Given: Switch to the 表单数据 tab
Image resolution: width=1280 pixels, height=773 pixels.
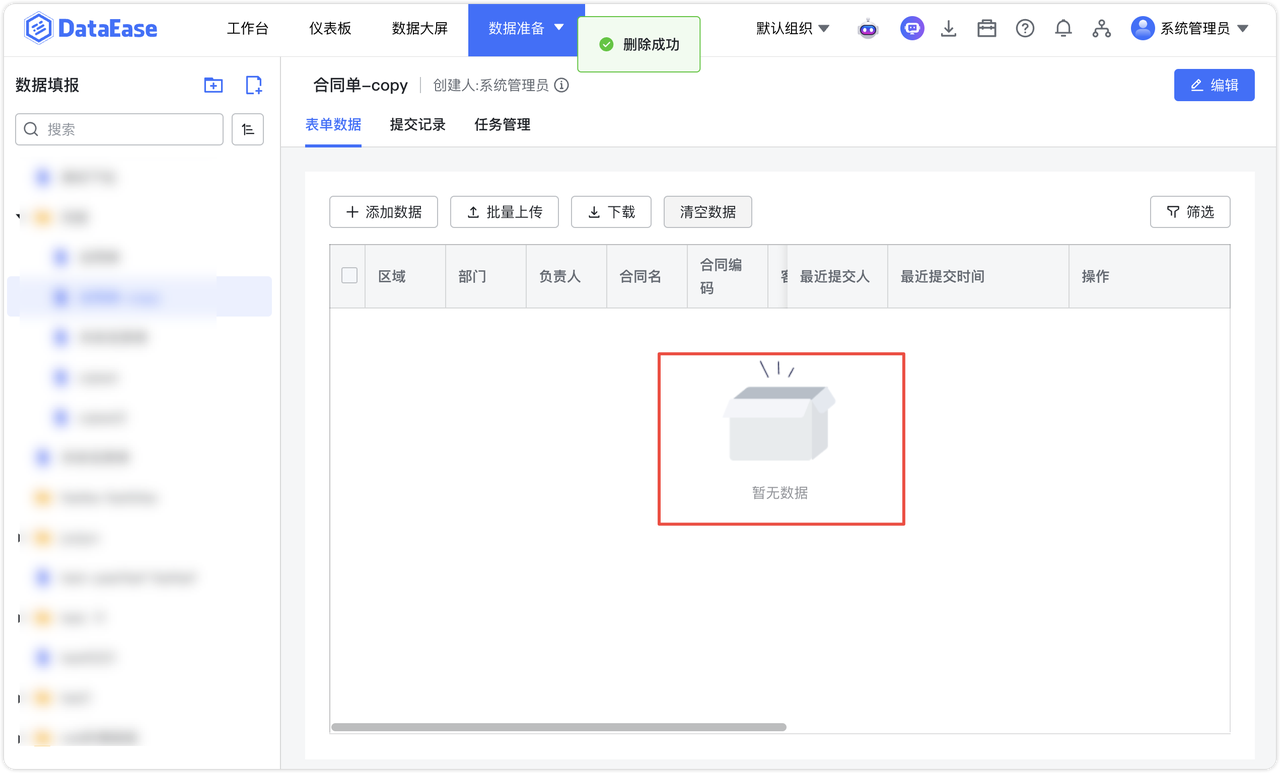Looking at the screenshot, I should (x=333, y=125).
